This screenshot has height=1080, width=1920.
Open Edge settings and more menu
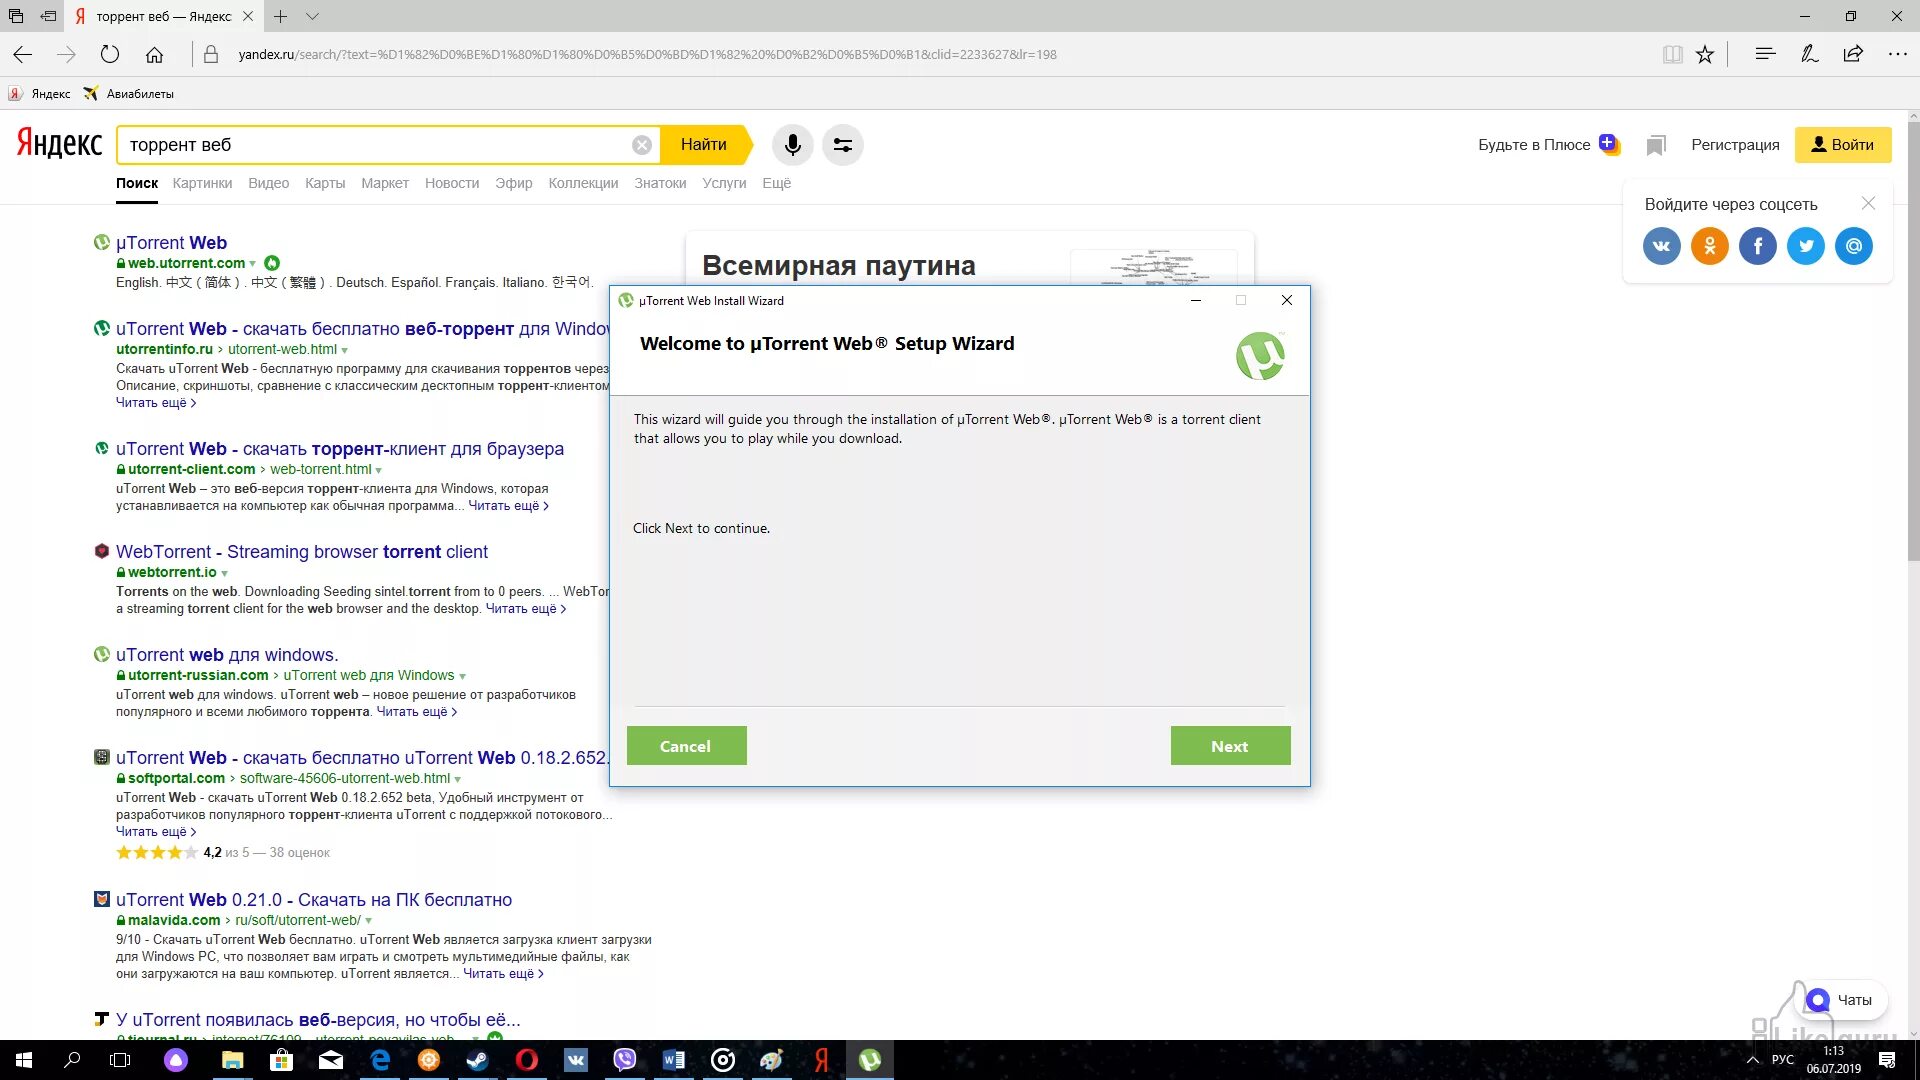tap(1897, 54)
